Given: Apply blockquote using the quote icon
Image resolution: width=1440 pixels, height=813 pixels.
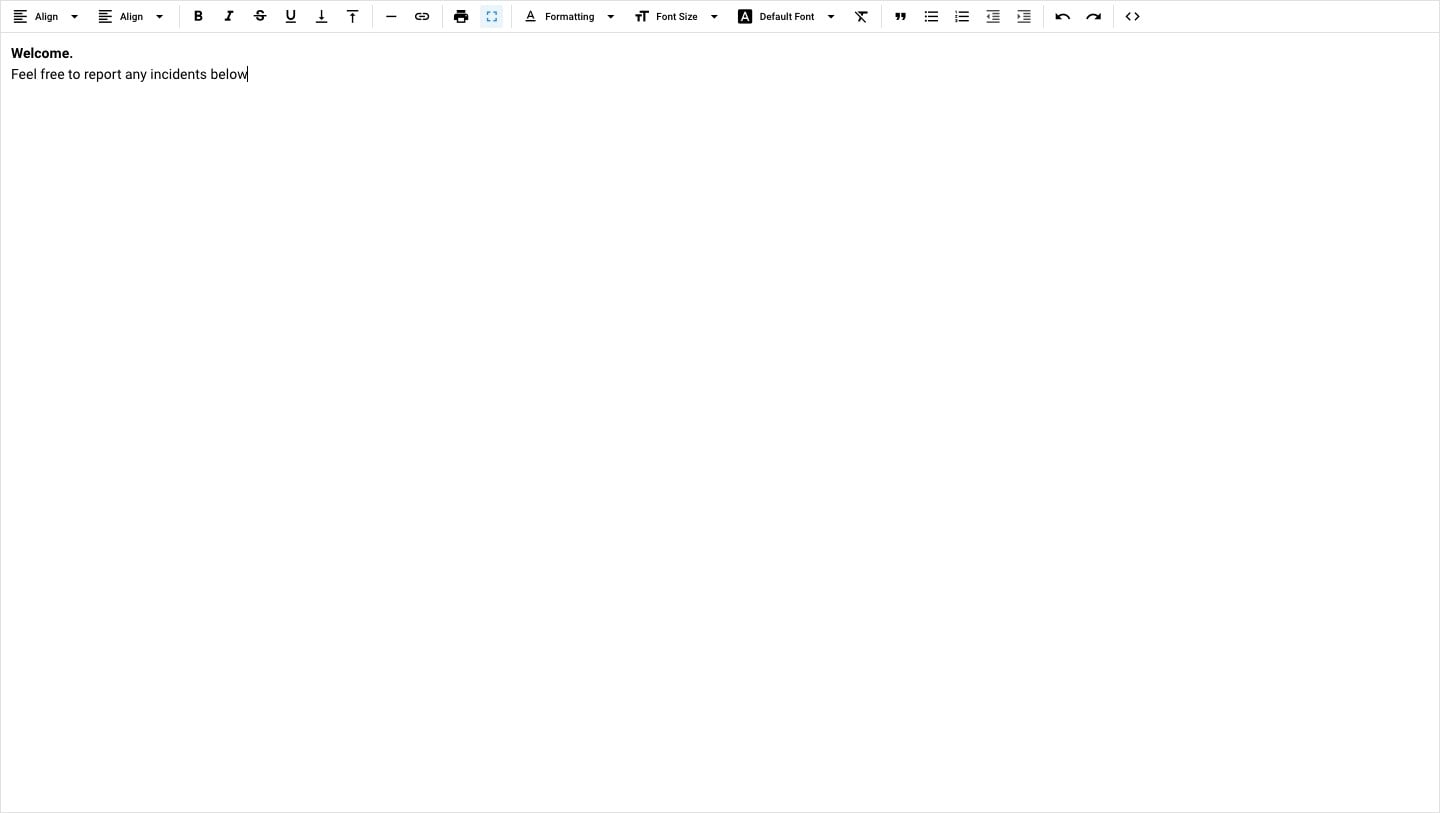Looking at the screenshot, I should coord(900,17).
